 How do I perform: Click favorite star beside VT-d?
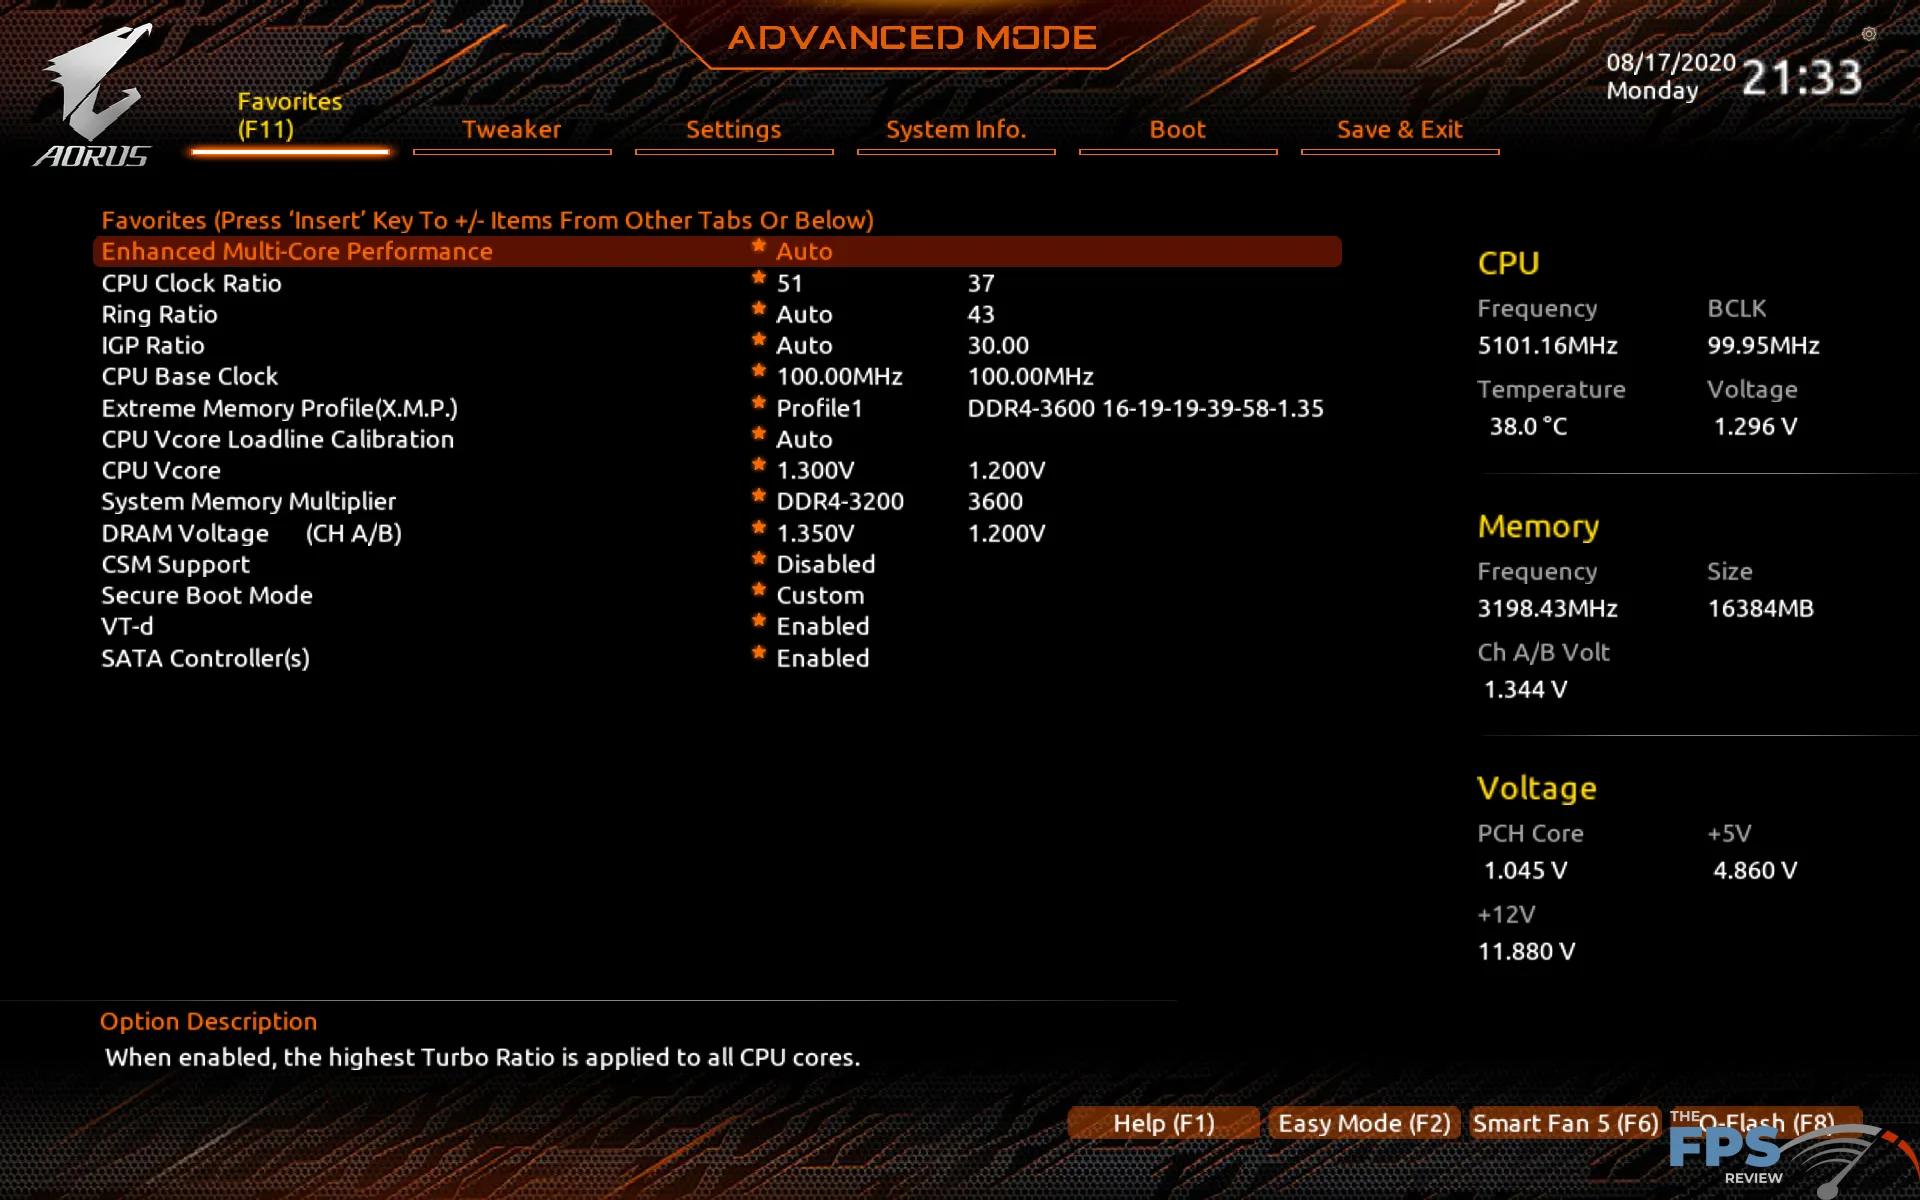[x=759, y=621]
